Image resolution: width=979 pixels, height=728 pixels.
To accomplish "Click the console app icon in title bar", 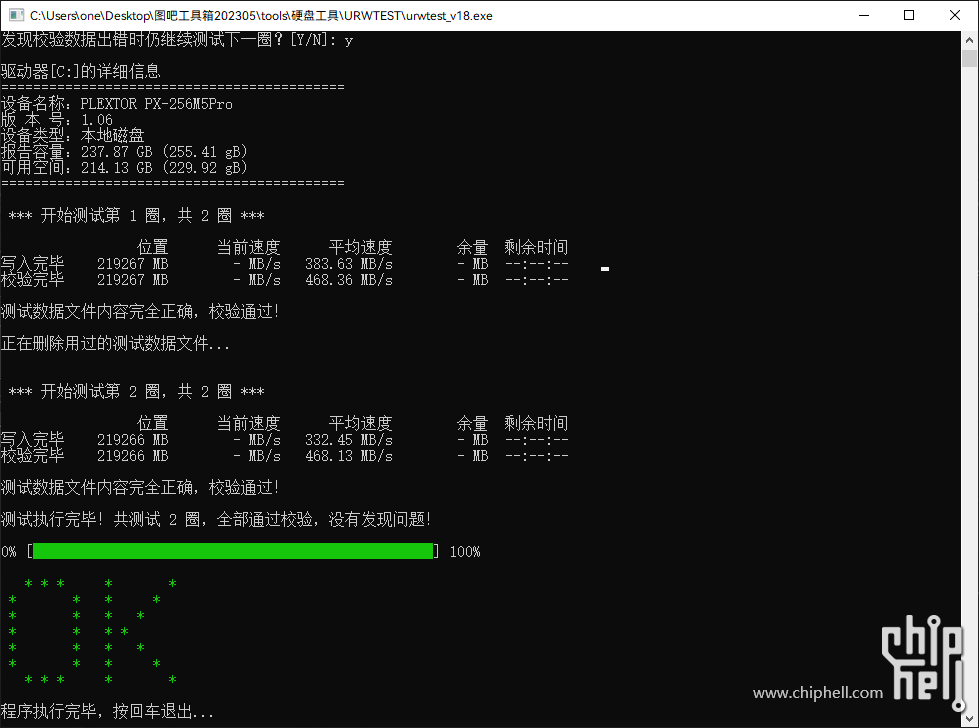I will point(16,15).
